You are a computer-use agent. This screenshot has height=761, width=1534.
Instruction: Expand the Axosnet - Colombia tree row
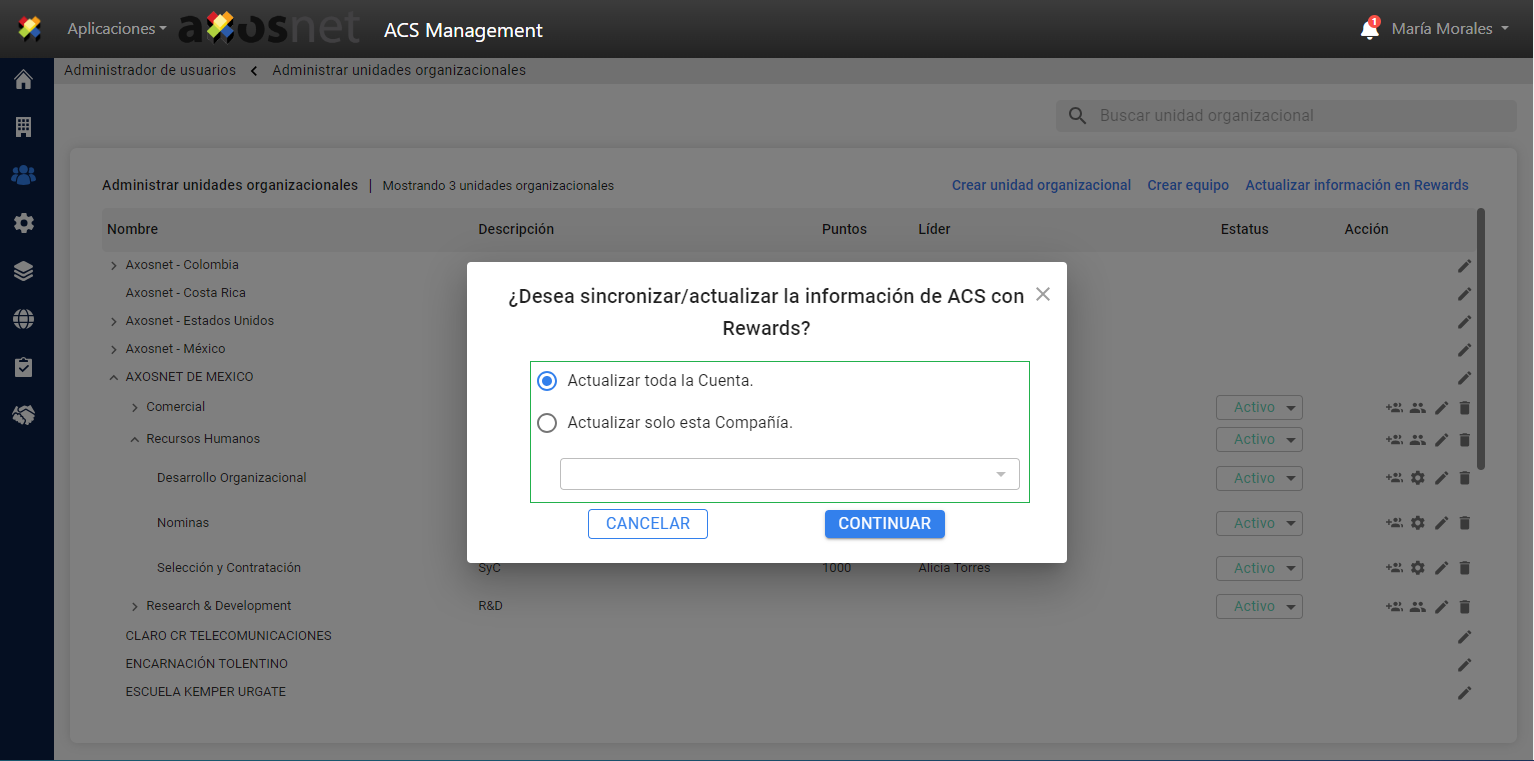pyautogui.click(x=114, y=266)
